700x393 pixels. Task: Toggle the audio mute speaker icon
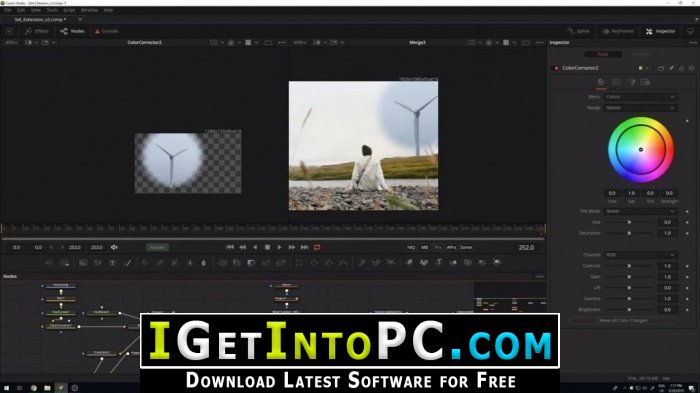(114, 247)
